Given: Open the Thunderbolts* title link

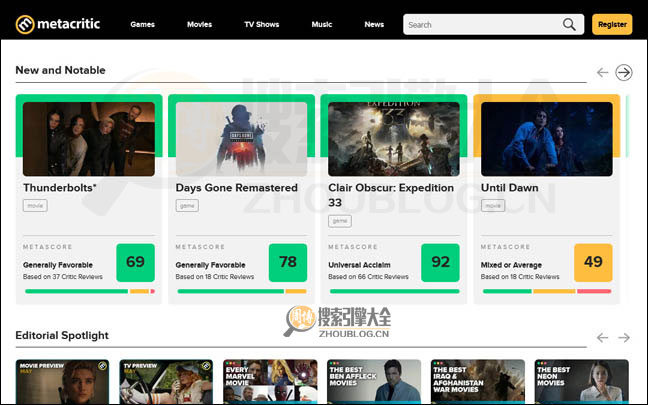Looking at the screenshot, I should point(60,187).
